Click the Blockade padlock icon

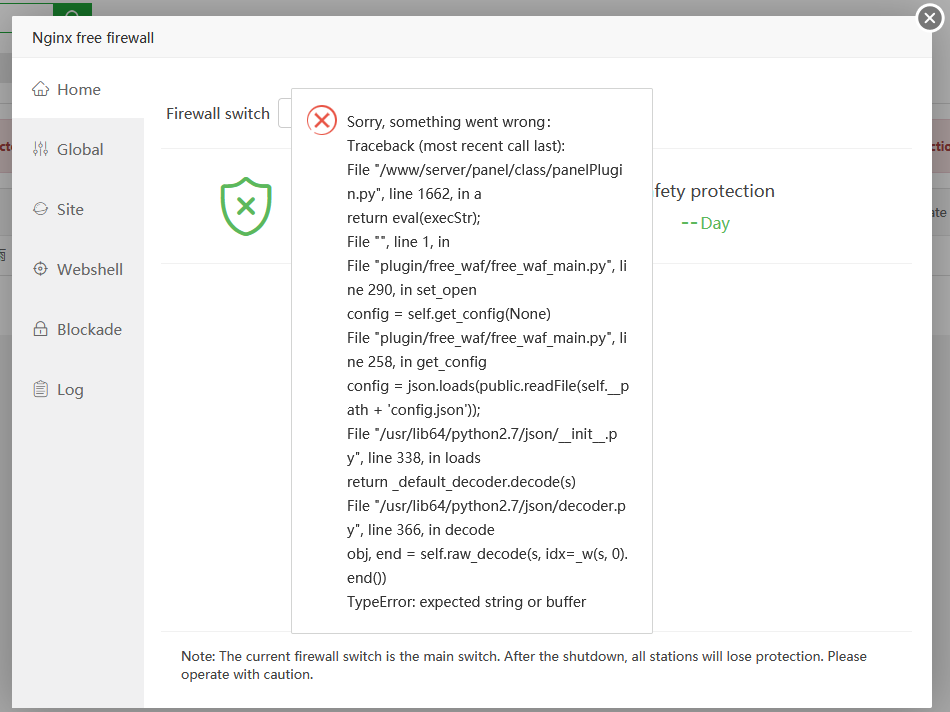tap(41, 329)
